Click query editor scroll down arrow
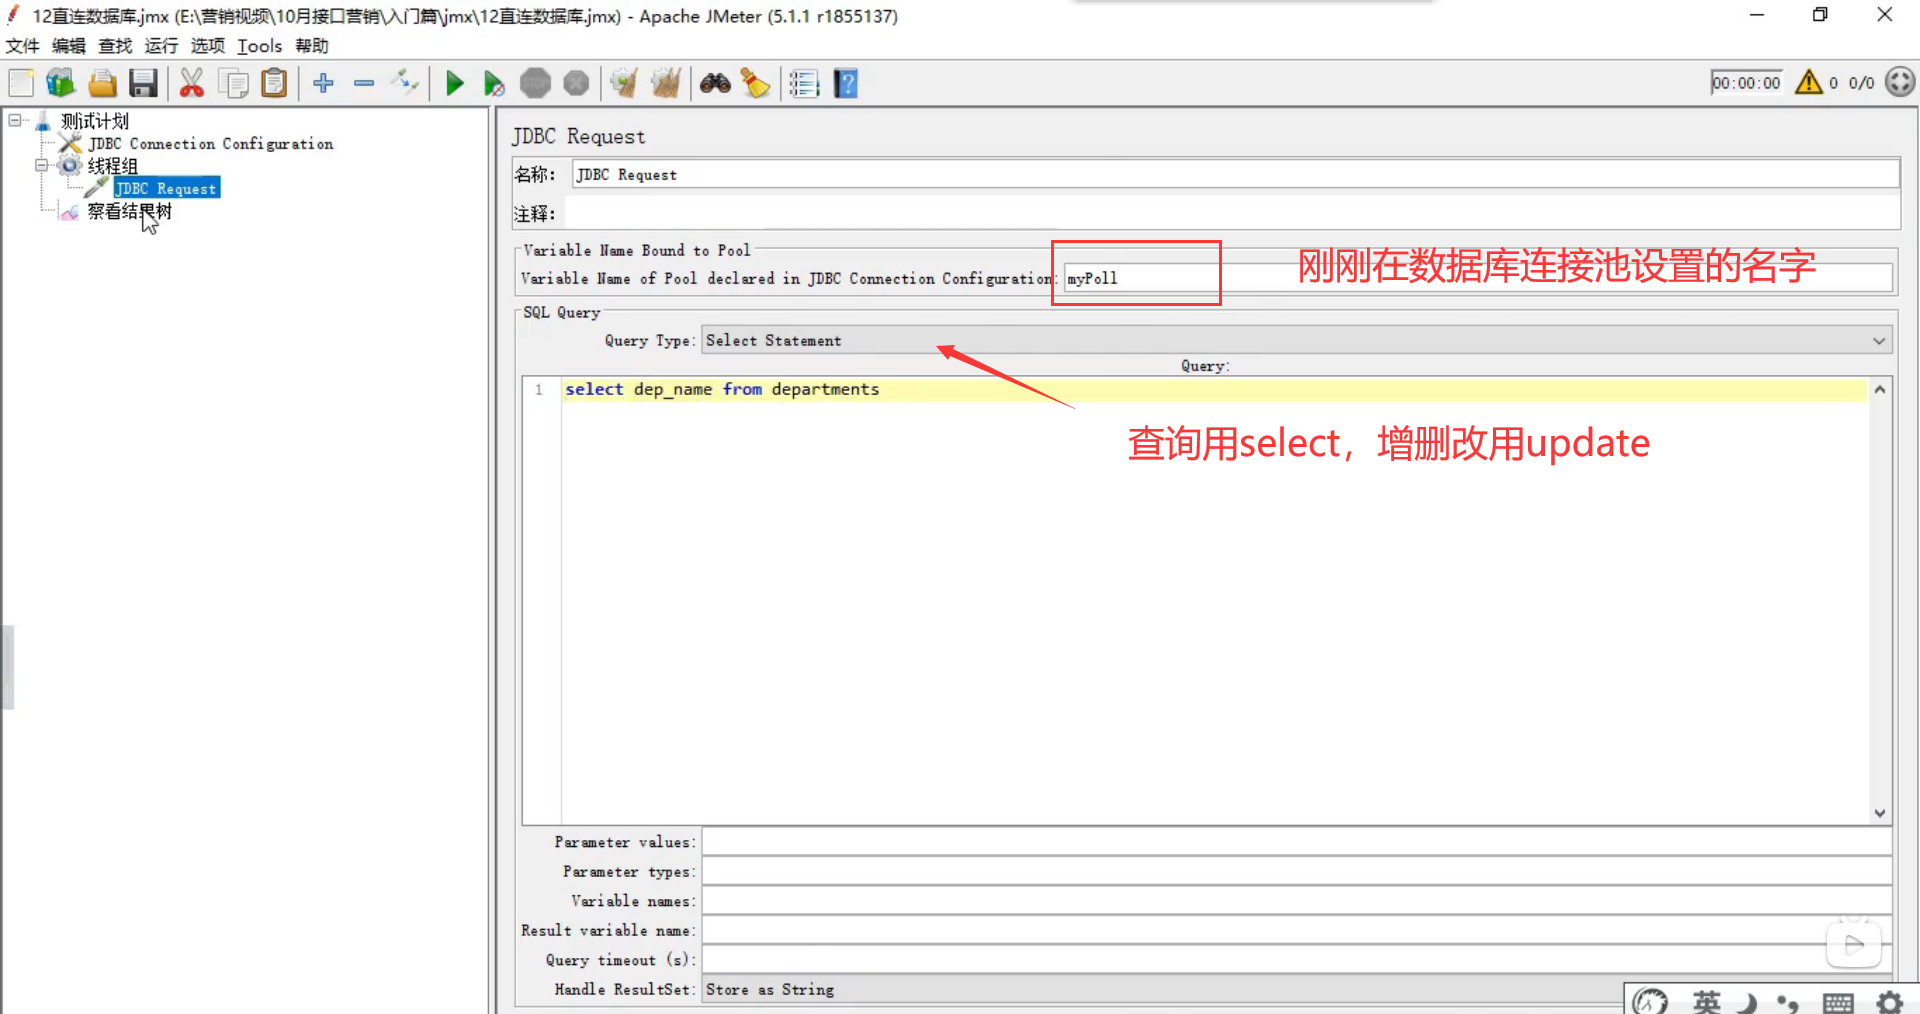 [x=1880, y=813]
